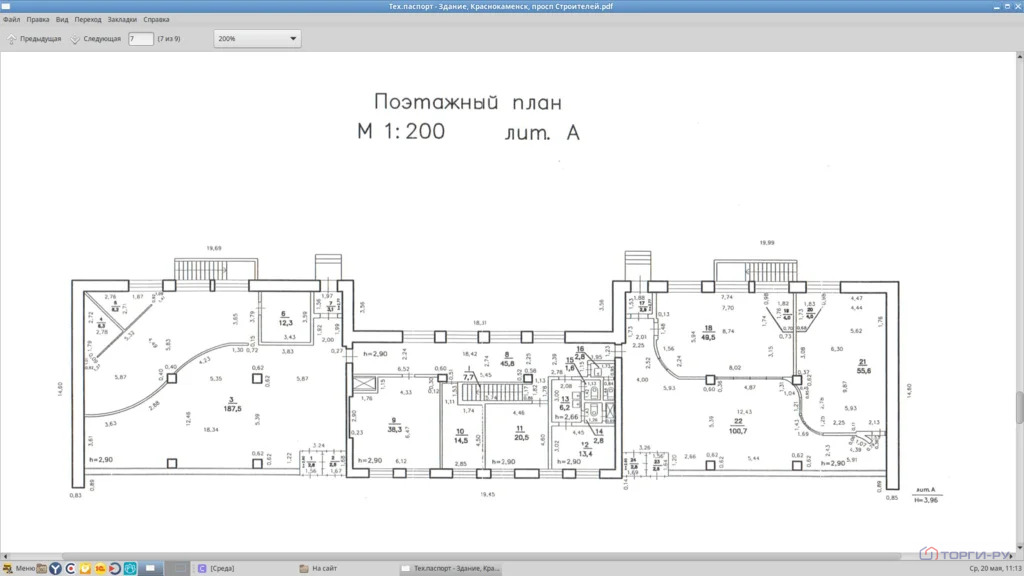Open the Меню start button
The height and width of the screenshot is (576, 1024).
click(x=18, y=569)
